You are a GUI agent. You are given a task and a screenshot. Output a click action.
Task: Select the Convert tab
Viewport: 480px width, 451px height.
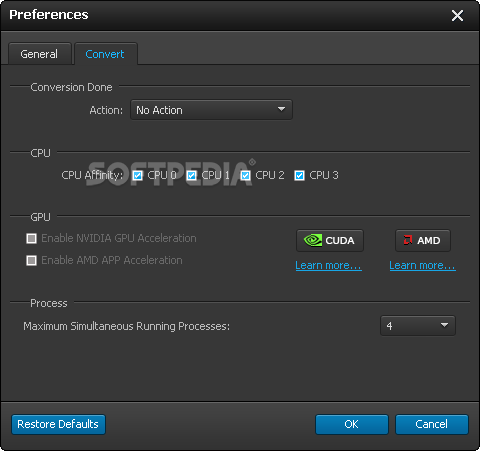pos(105,54)
